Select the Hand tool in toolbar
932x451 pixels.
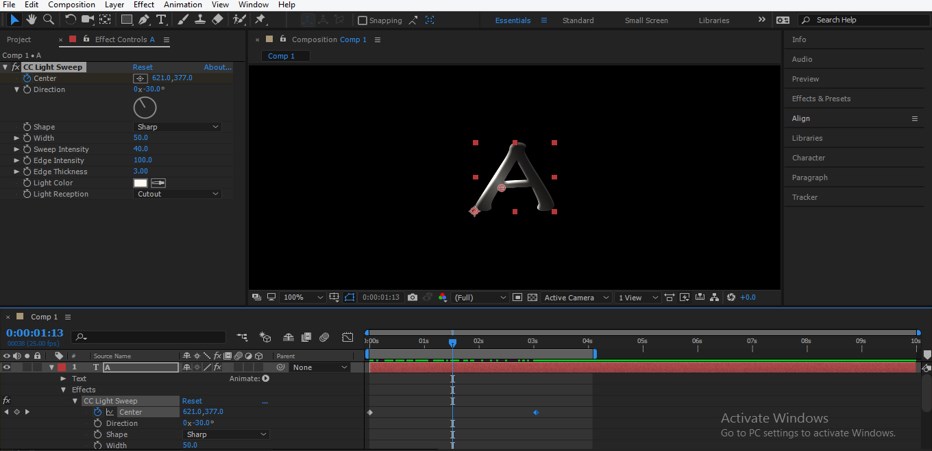click(31, 19)
